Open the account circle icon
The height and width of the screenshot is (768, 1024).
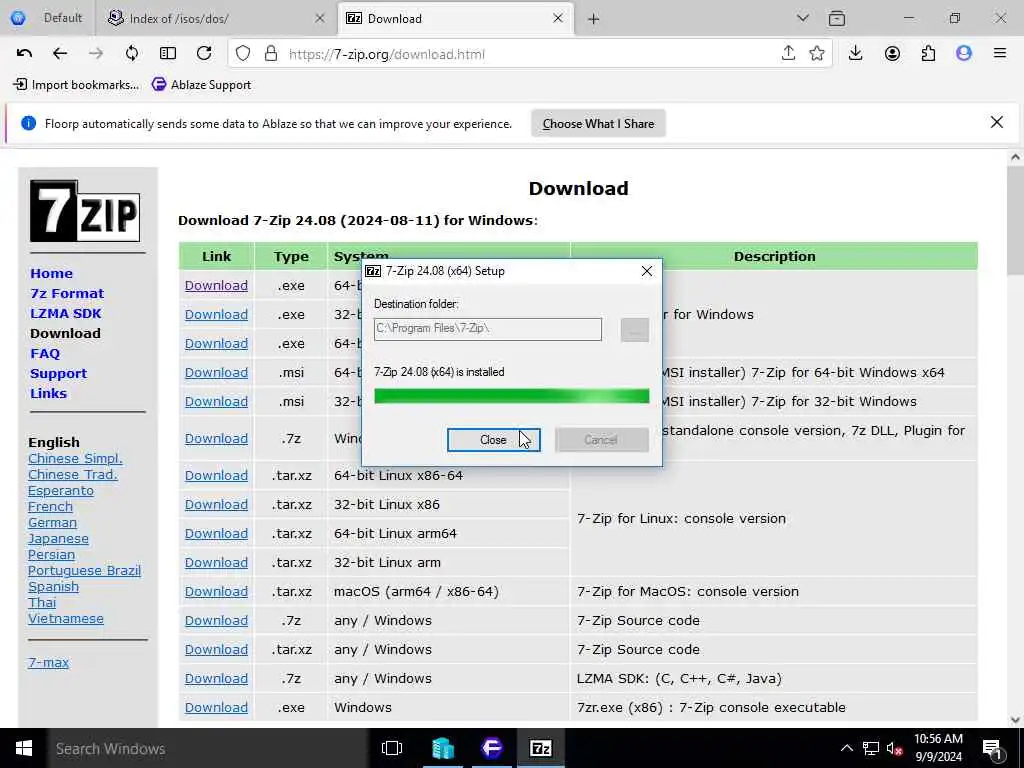pyautogui.click(x=892, y=54)
